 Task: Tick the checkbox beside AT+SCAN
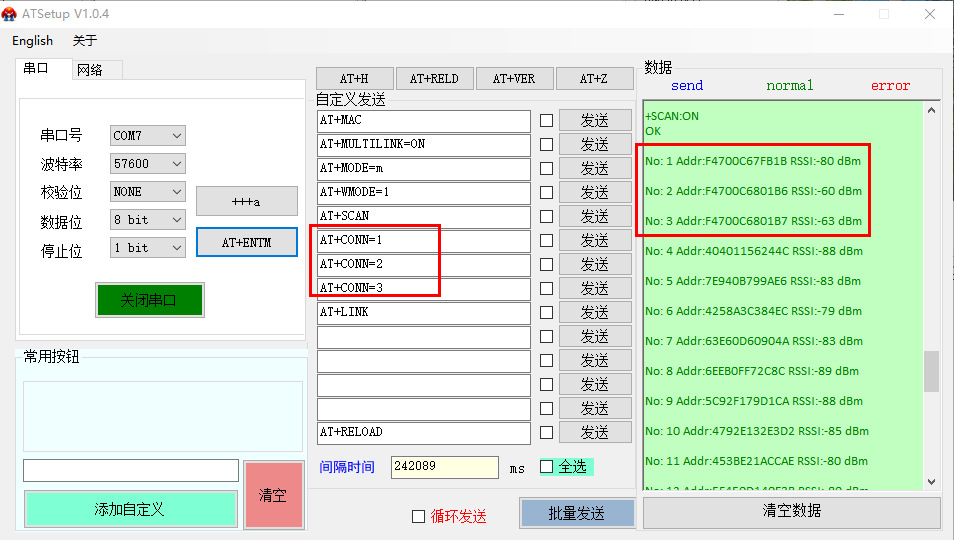pos(546,216)
